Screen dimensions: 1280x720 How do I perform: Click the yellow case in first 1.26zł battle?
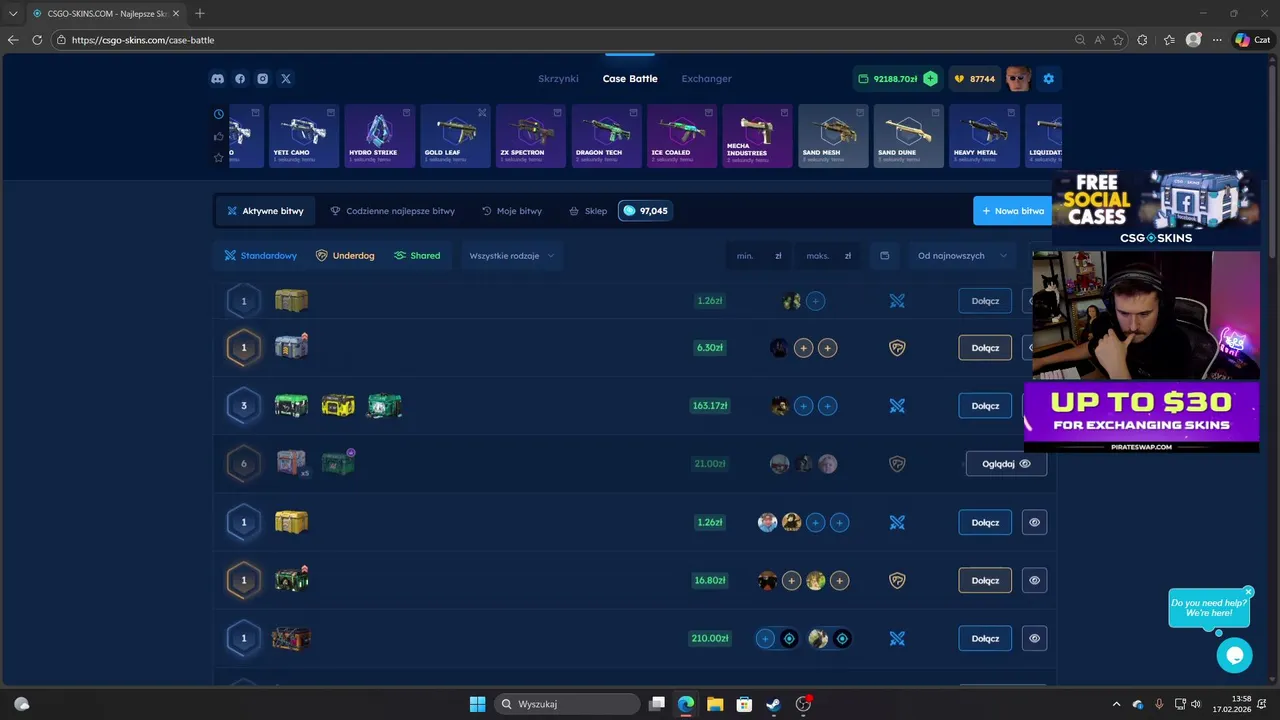tap(292, 300)
